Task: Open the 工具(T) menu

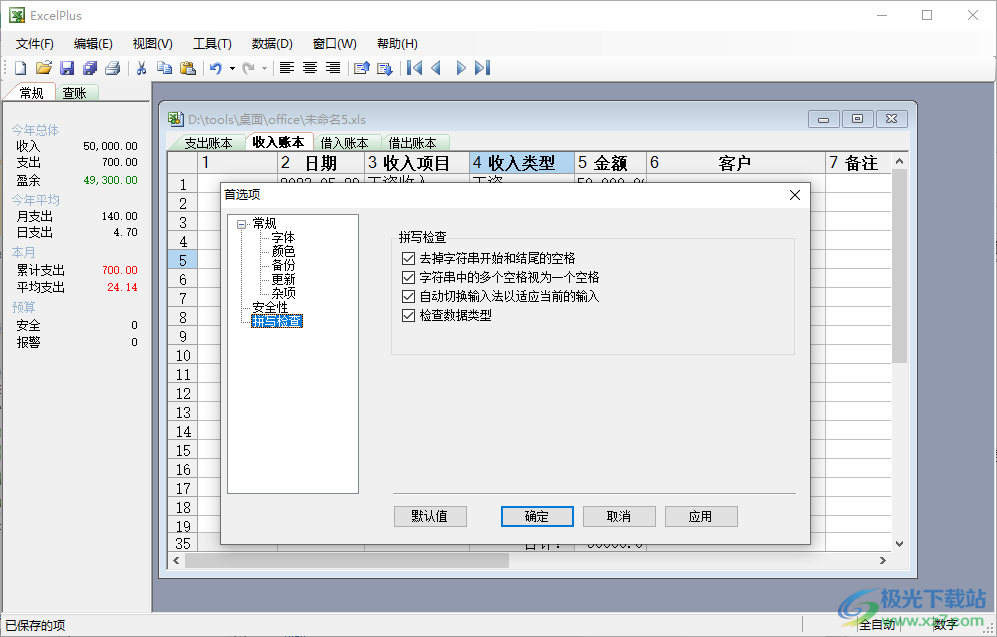Action: click(x=212, y=44)
